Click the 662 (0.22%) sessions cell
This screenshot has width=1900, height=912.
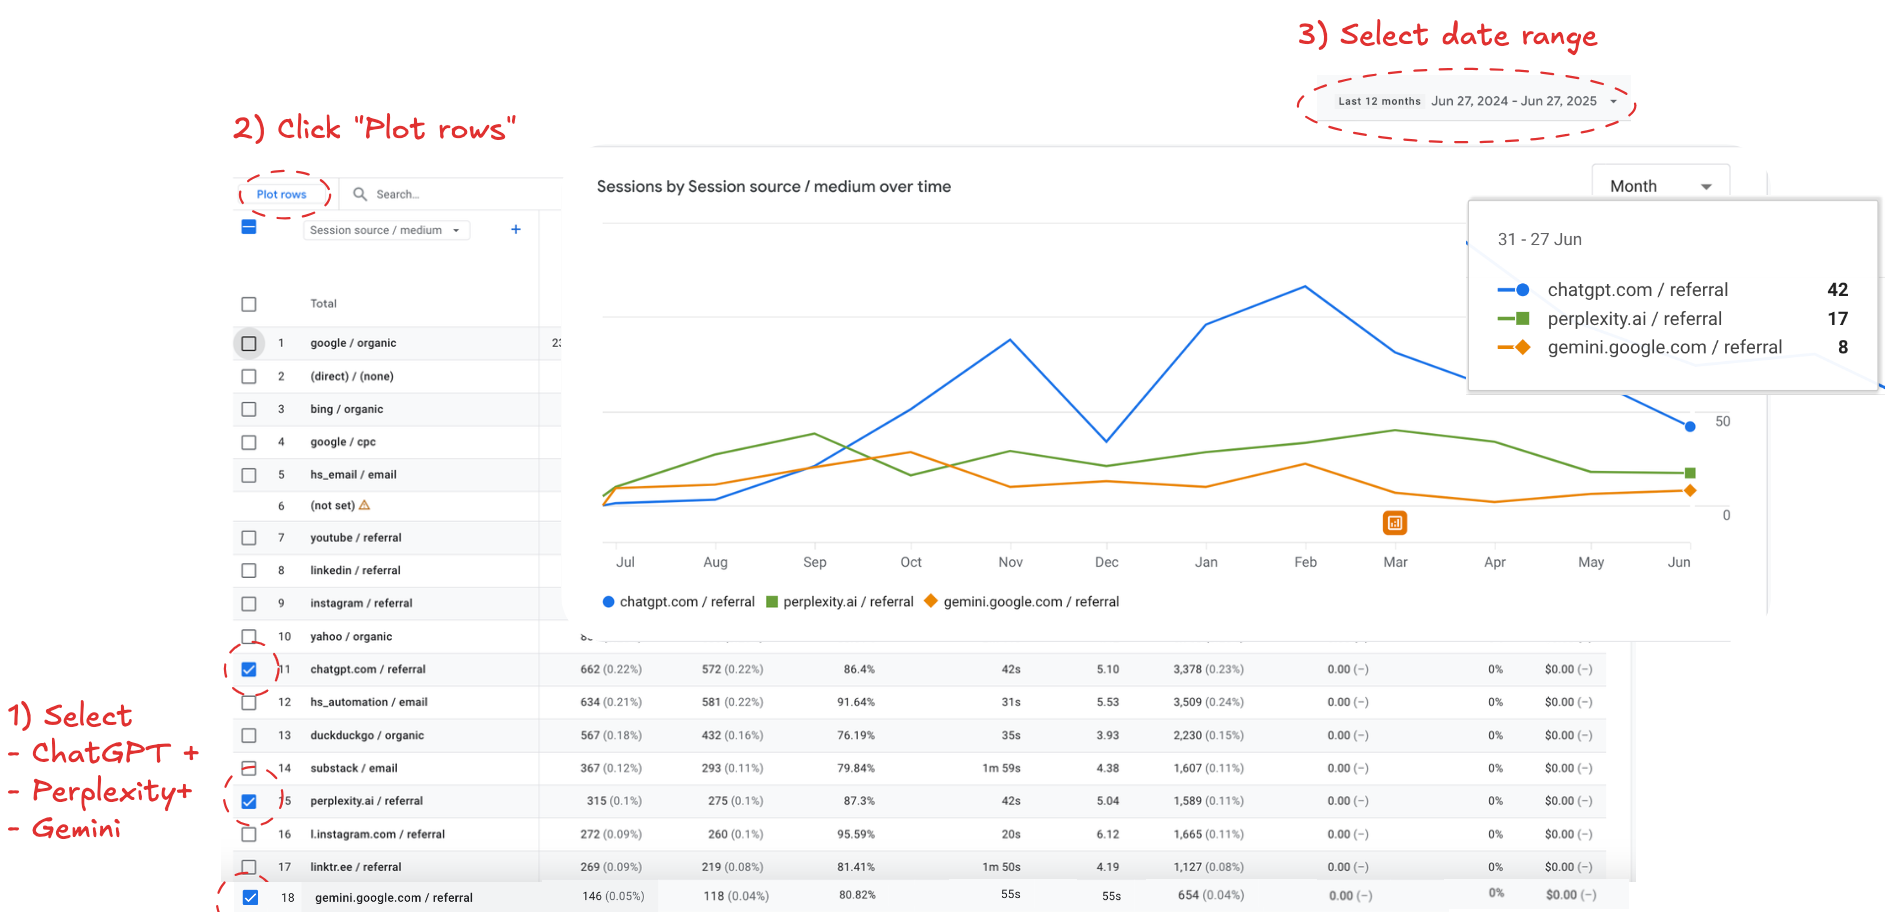point(611,669)
